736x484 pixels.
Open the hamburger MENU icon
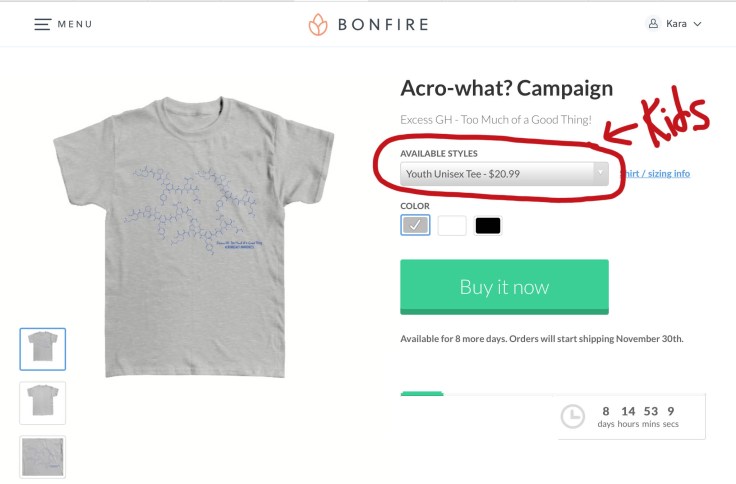42,24
